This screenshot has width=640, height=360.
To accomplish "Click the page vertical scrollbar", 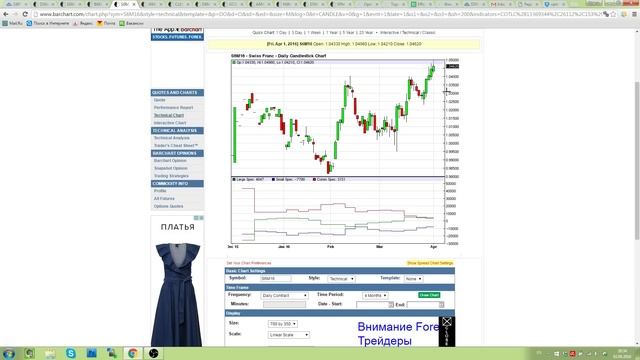I will pos(637,160).
